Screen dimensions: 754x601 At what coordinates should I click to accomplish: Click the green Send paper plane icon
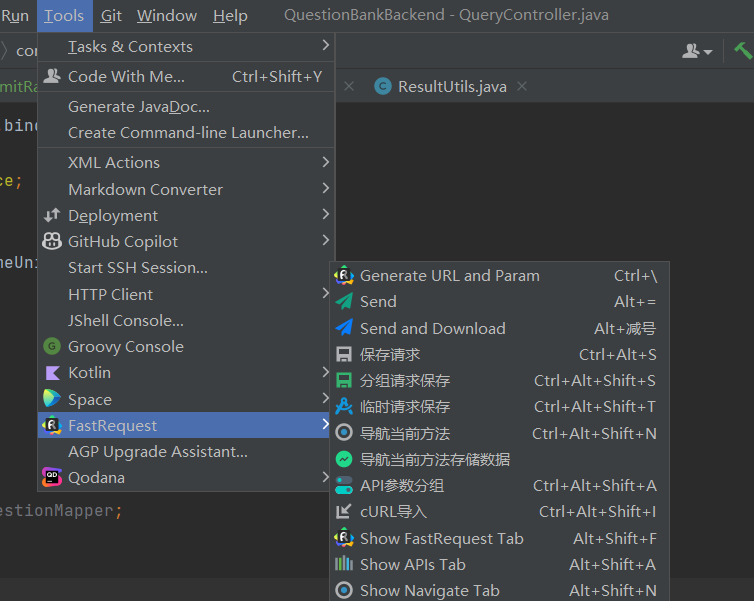tap(344, 301)
